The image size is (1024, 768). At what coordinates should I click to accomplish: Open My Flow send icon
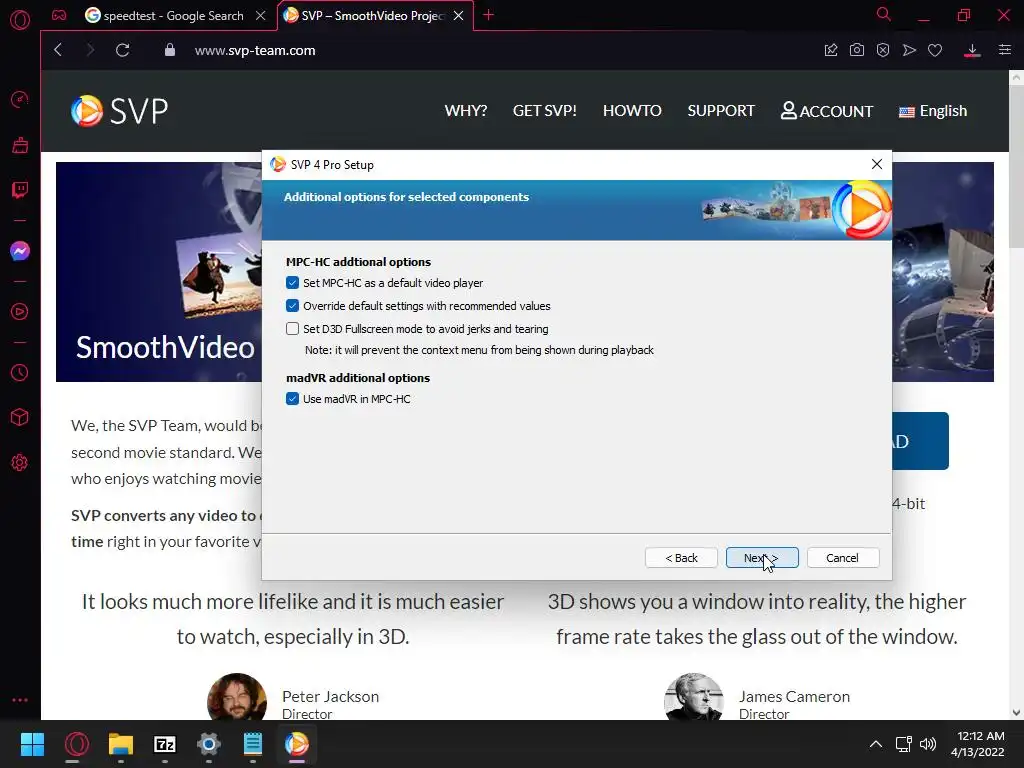909,50
